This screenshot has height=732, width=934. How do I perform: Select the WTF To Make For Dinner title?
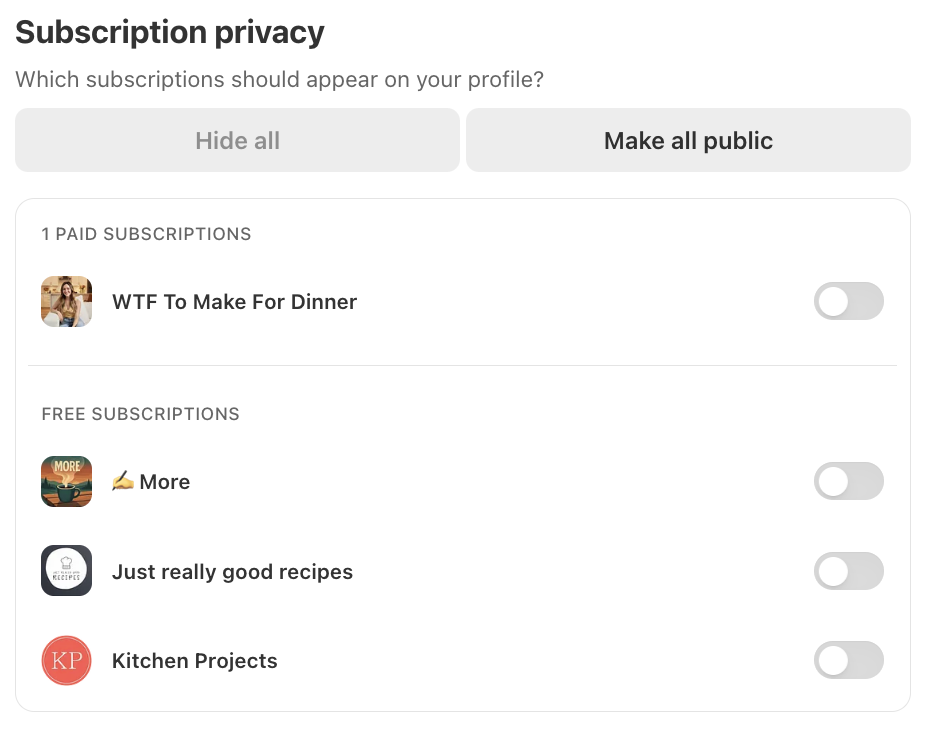[234, 301]
